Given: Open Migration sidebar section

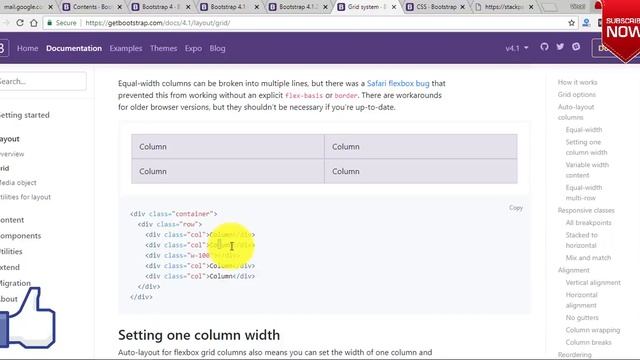Looking at the screenshot, I should coord(15,283).
